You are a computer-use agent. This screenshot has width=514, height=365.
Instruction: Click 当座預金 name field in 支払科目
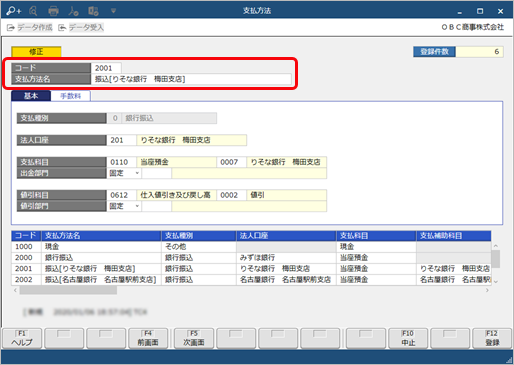pos(176,162)
